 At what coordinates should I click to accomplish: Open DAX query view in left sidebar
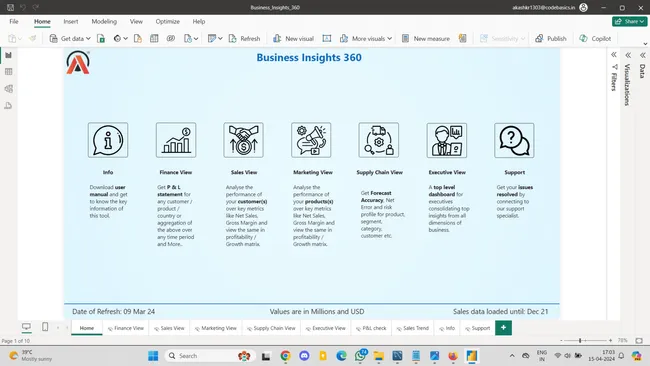pos(8,106)
